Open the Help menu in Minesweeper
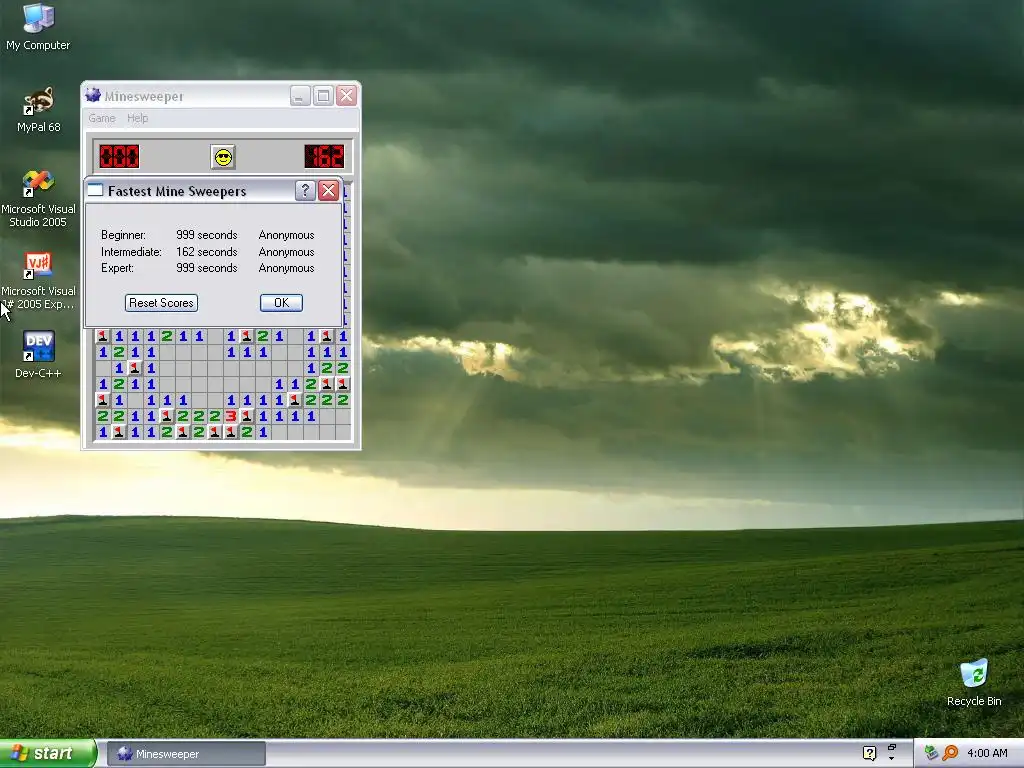 [x=137, y=118]
